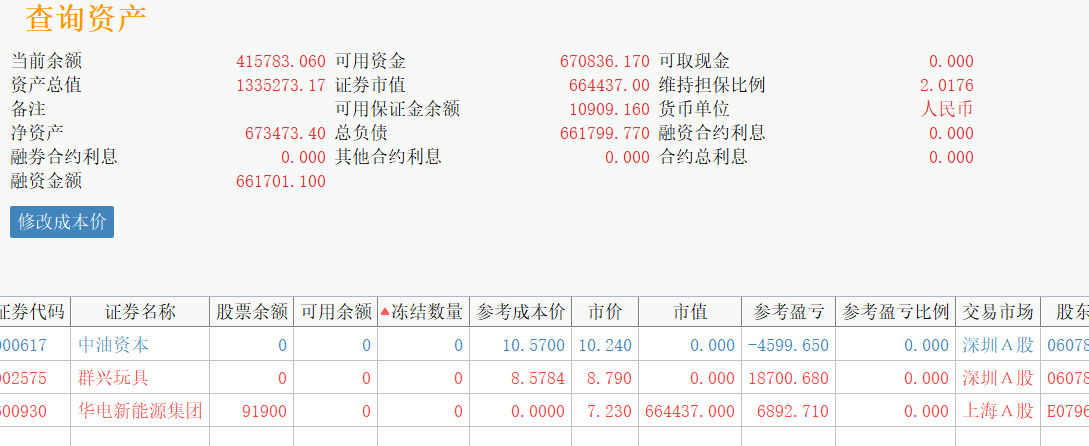The image size is (1089, 446).
Task: Sort holdings by 市值 column header
Action: click(690, 312)
